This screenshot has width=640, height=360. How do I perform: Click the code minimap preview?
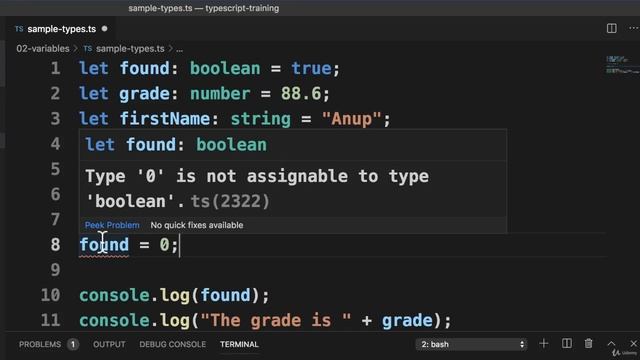coord(622,64)
